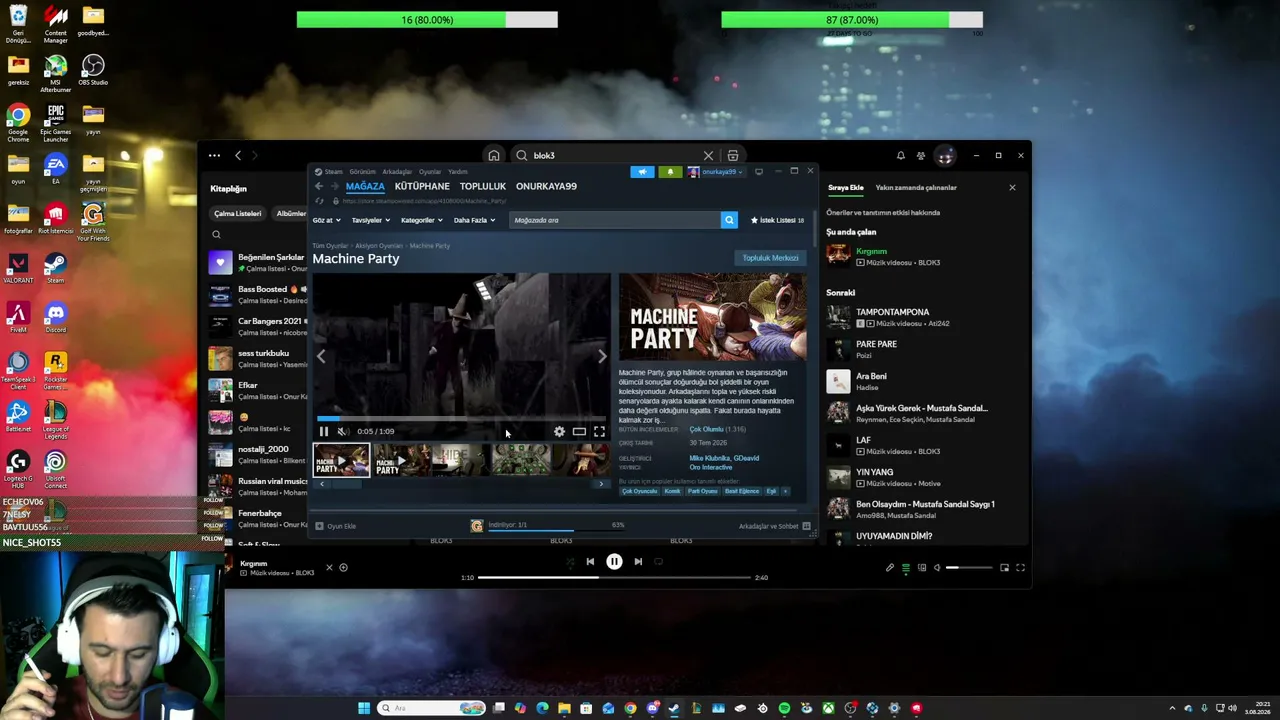Viewport: 1280px width, 720px height.
Task: Toggle shuffle in the Spotify player
Action: tap(570, 562)
